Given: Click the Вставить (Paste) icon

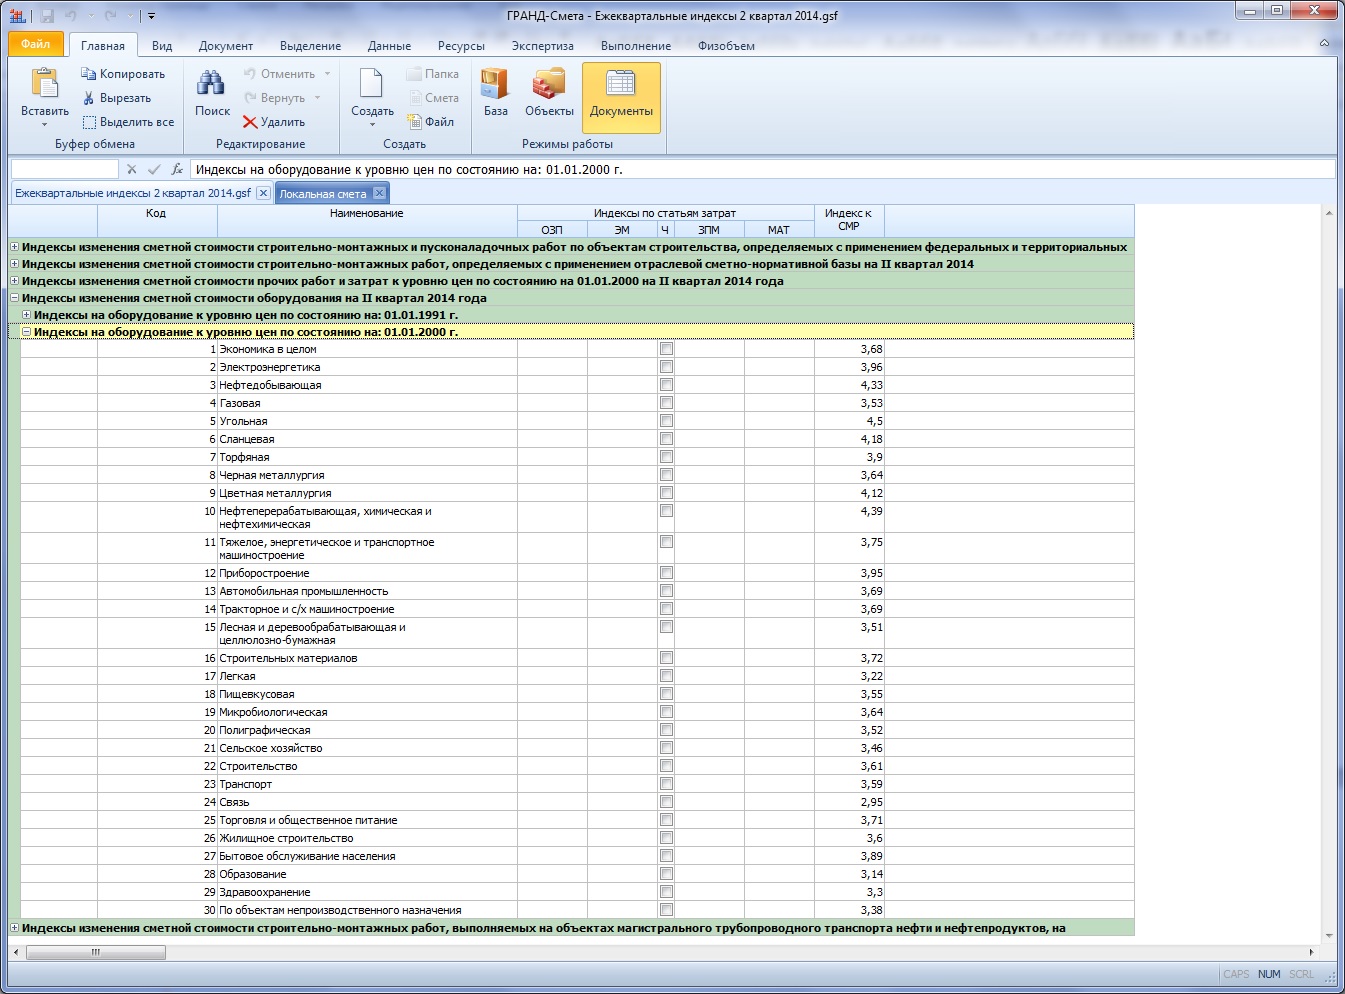Looking at the screenshot, I should pyautogui.click(x=44, y=84).
